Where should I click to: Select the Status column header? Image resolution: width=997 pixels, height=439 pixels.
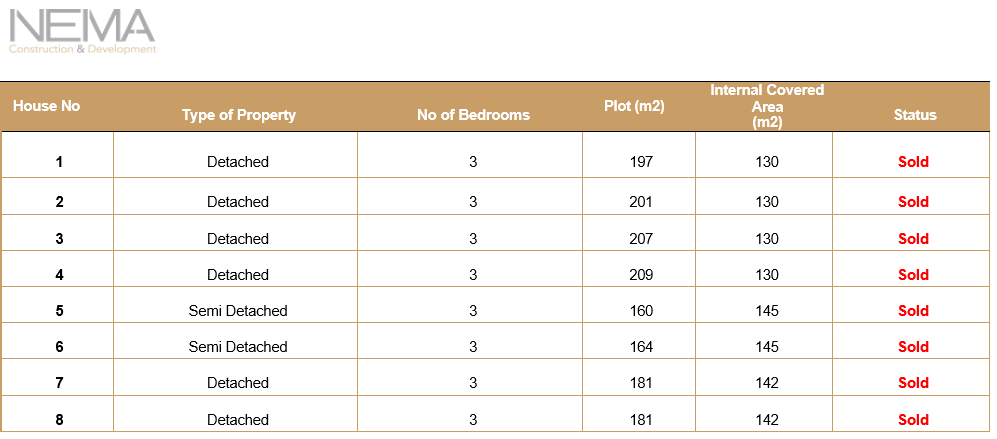pyautogui.click(x=915, y=115)
